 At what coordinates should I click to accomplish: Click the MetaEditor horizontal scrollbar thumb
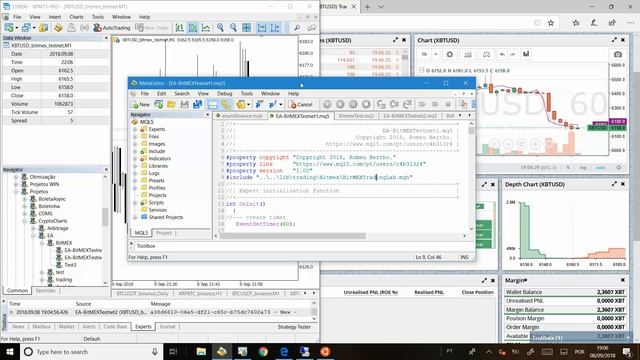pyautogui.click(x=293, y=236)
